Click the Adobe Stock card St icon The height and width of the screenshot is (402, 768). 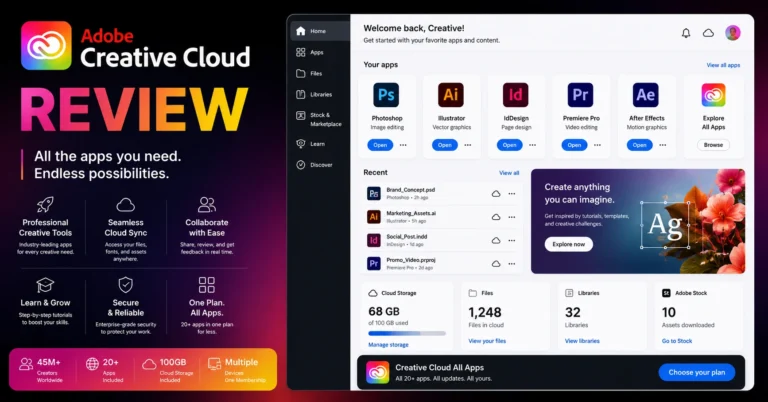pyautogui.click(x=666, y=293)
